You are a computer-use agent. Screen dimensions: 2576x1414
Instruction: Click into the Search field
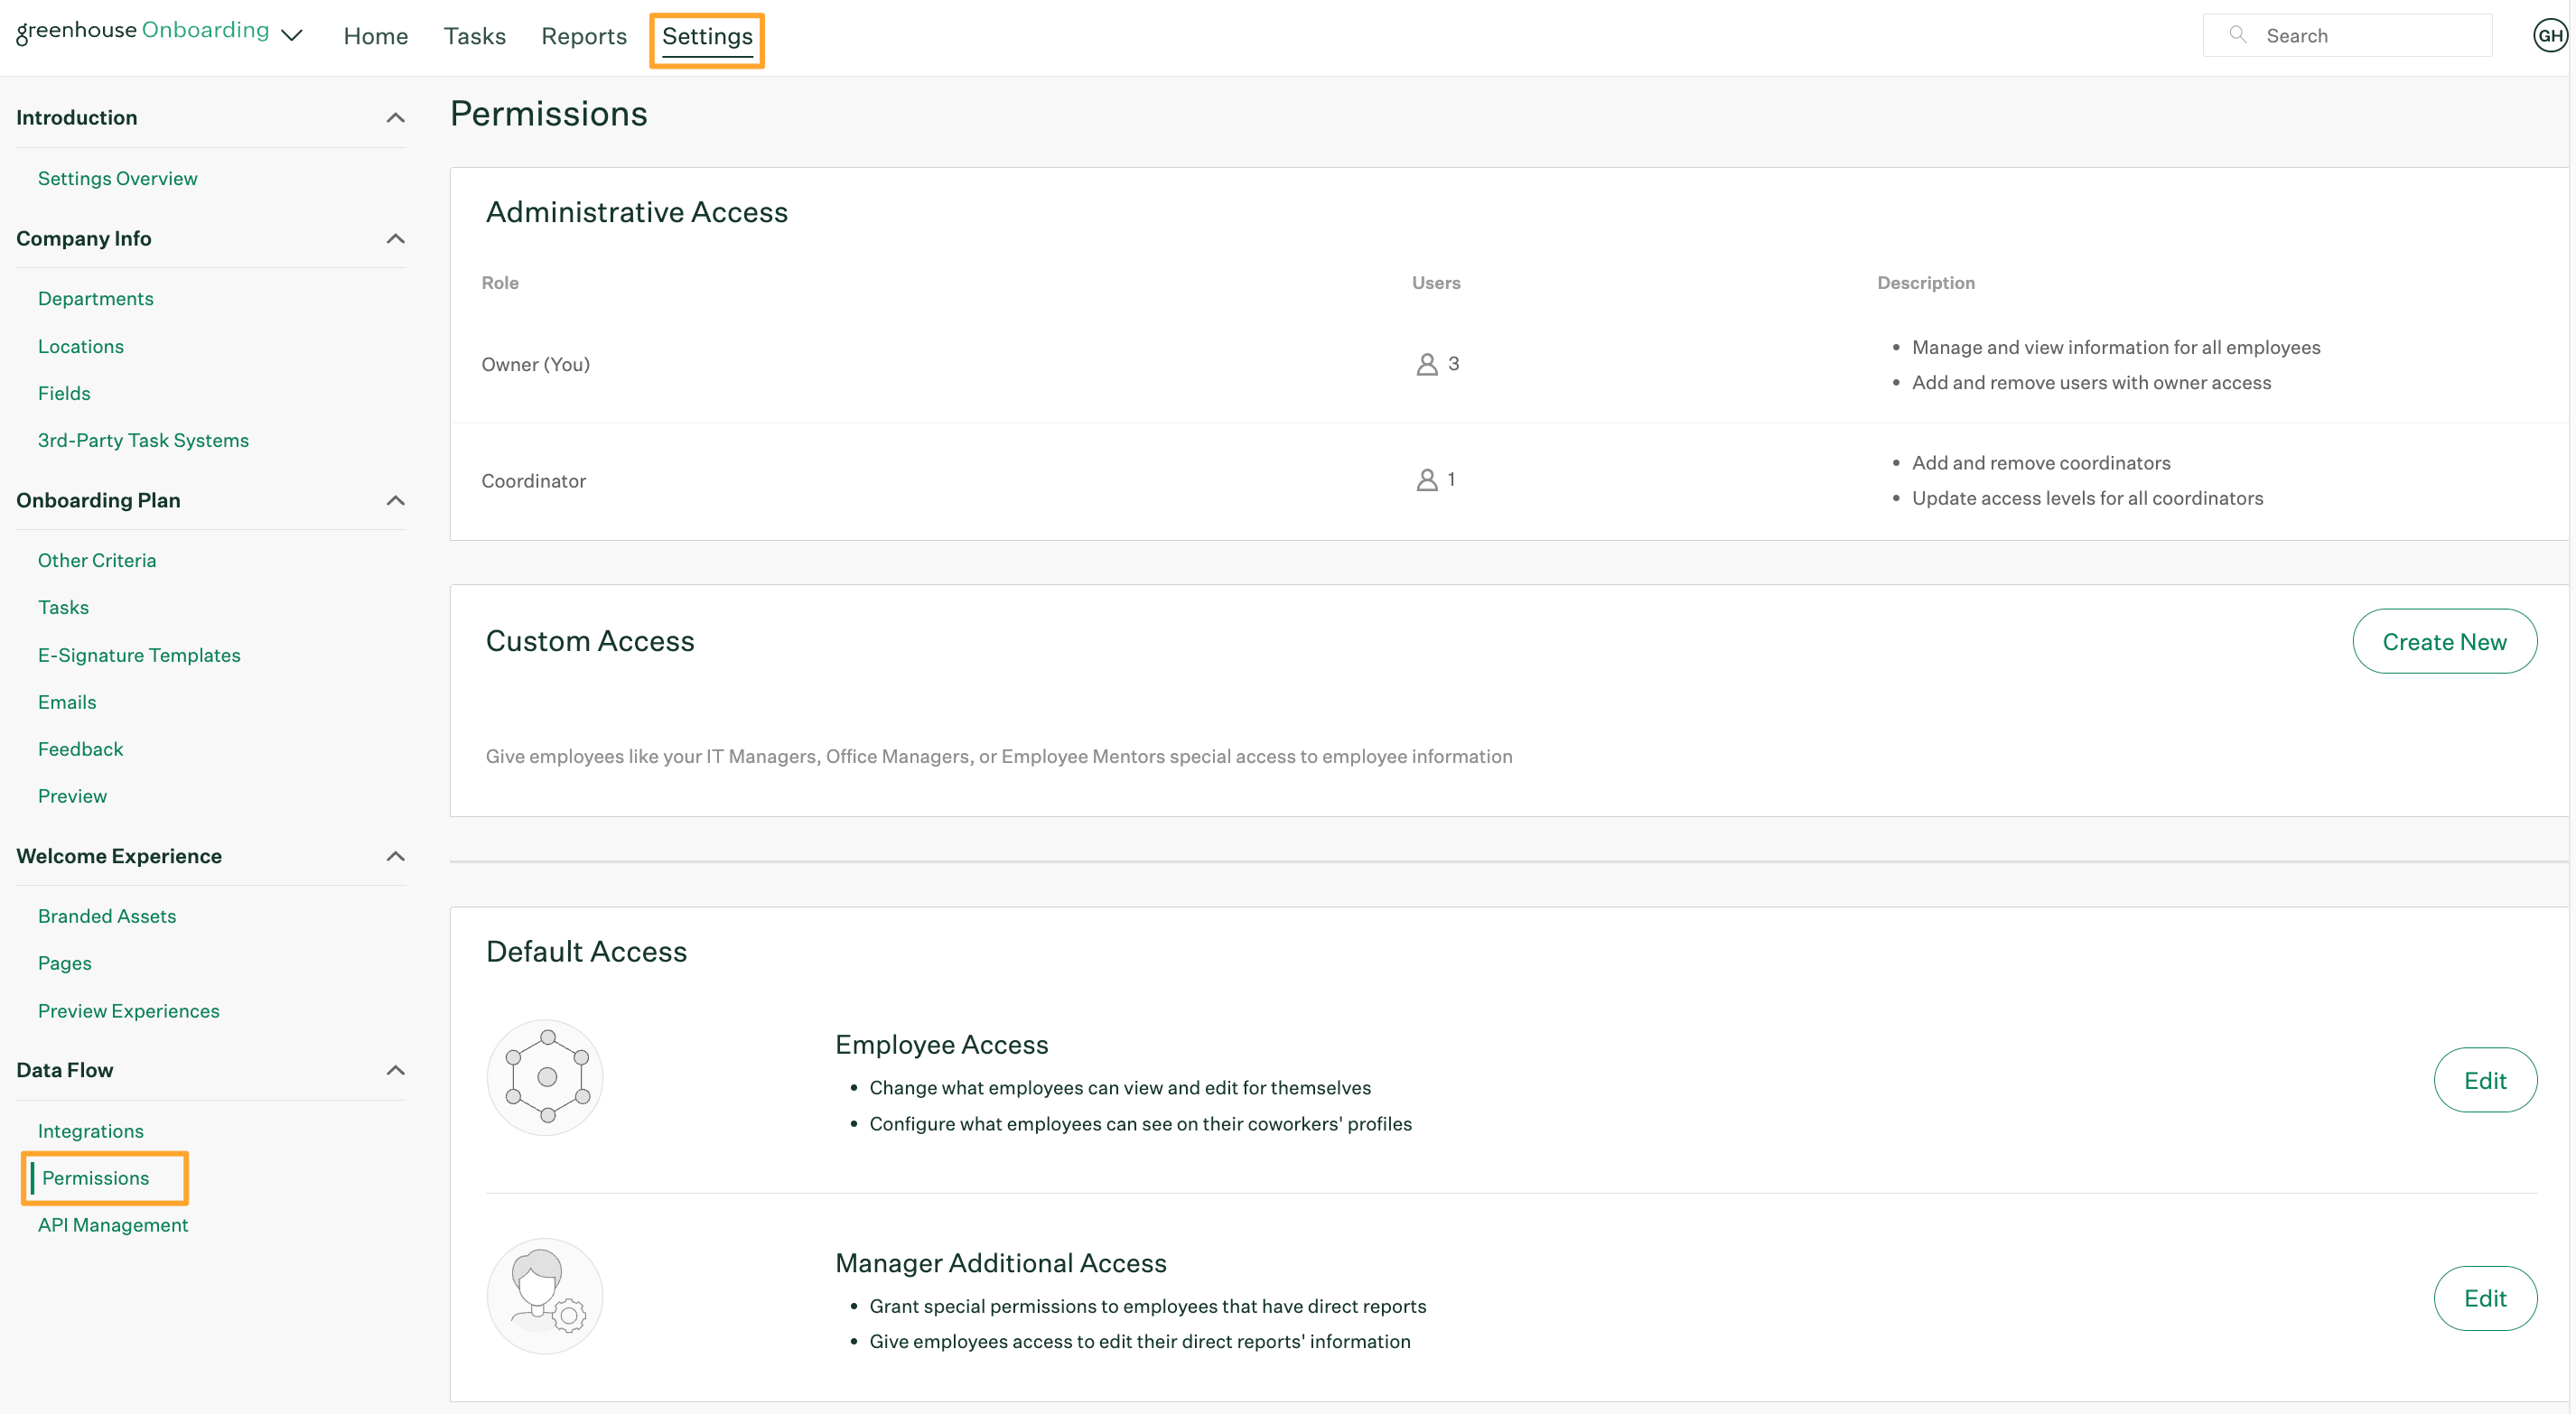(x=2347, y=36)
